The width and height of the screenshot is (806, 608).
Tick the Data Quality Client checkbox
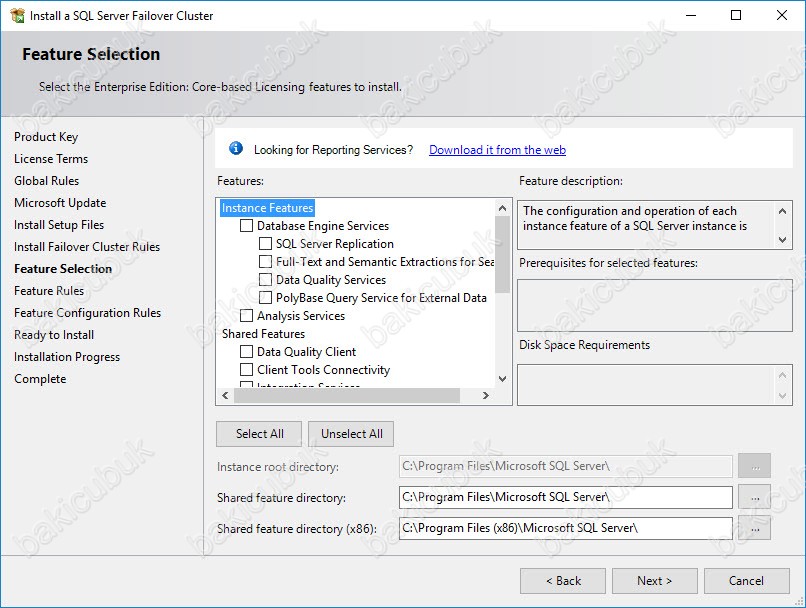tap(247, 352)
